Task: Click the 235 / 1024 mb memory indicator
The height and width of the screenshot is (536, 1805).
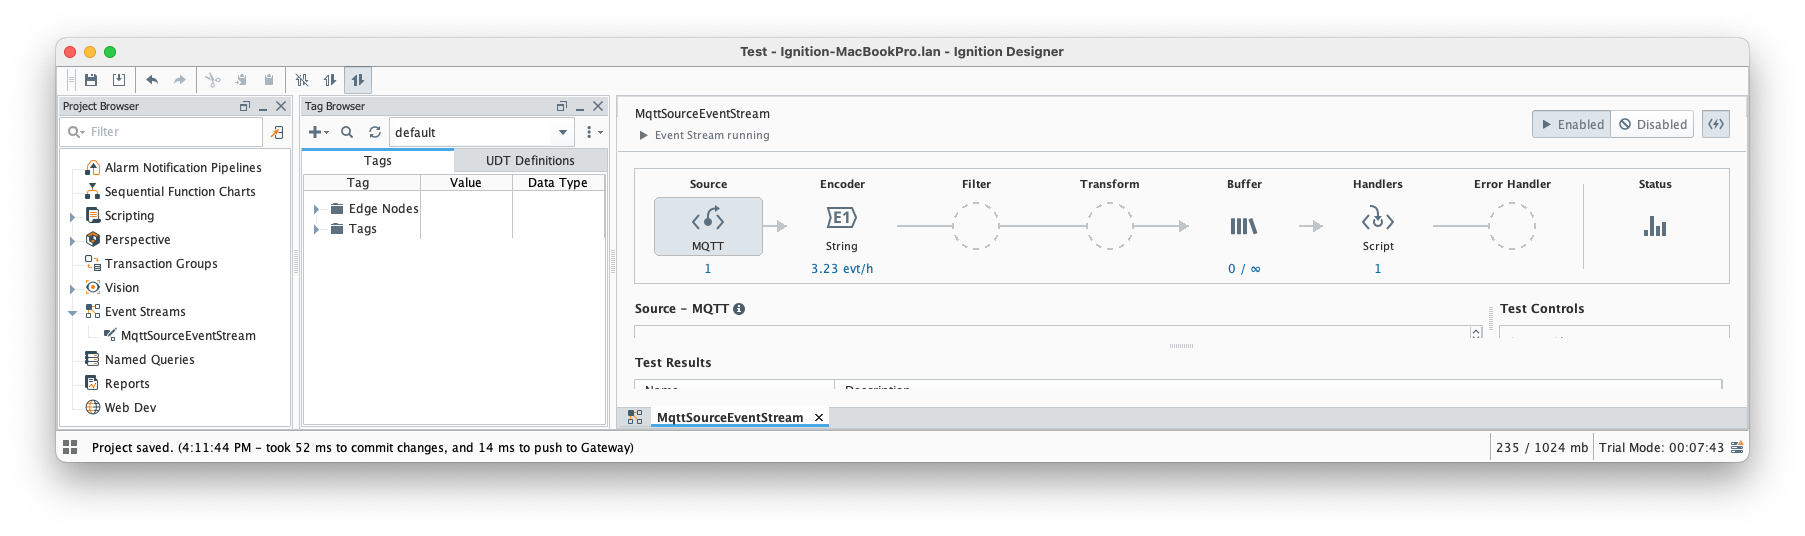Action: click(x=1542, y=448)
